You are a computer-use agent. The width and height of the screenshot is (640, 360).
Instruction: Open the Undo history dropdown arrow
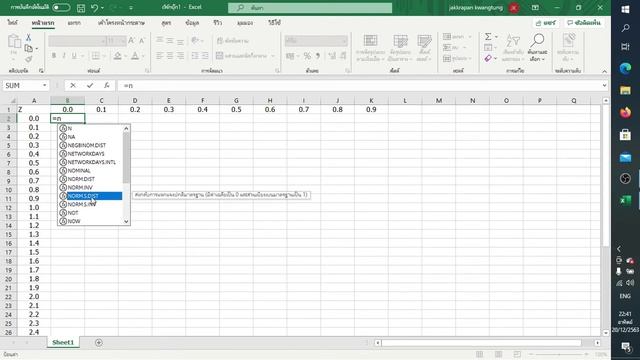point(102,8)
